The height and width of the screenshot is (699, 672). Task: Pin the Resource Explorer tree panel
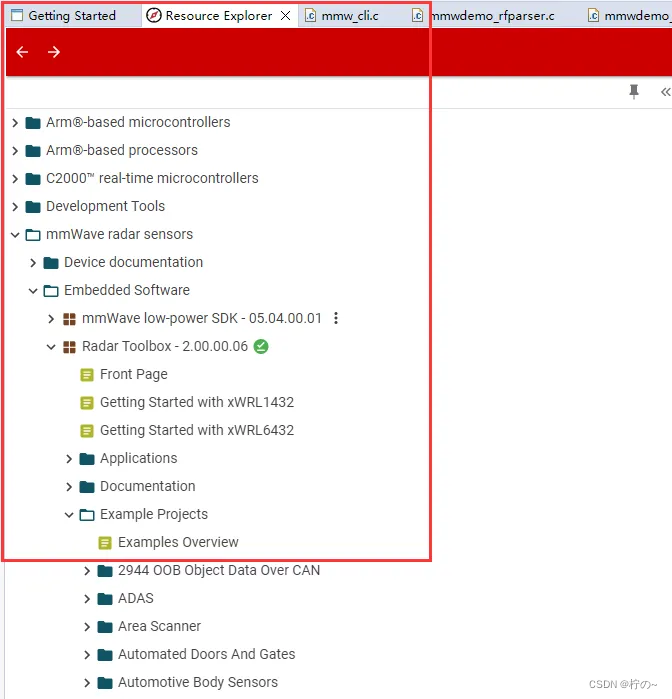point(634,92)
